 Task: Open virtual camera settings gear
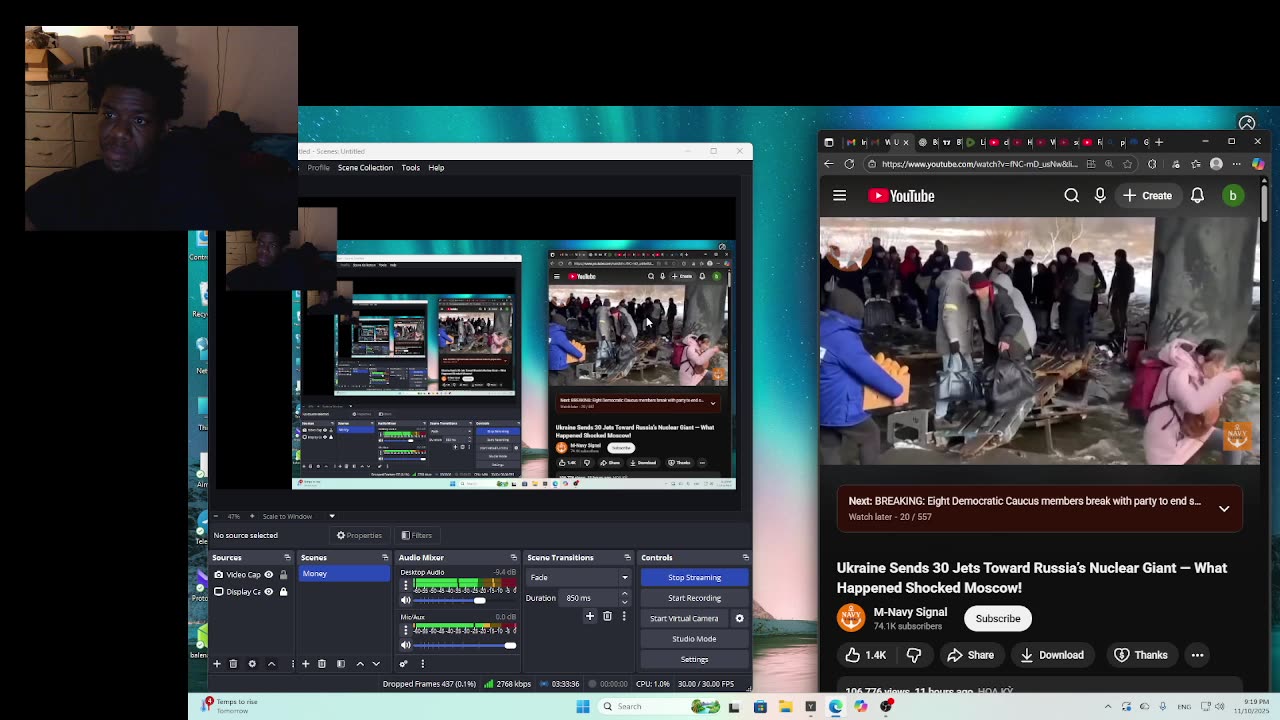739,618
